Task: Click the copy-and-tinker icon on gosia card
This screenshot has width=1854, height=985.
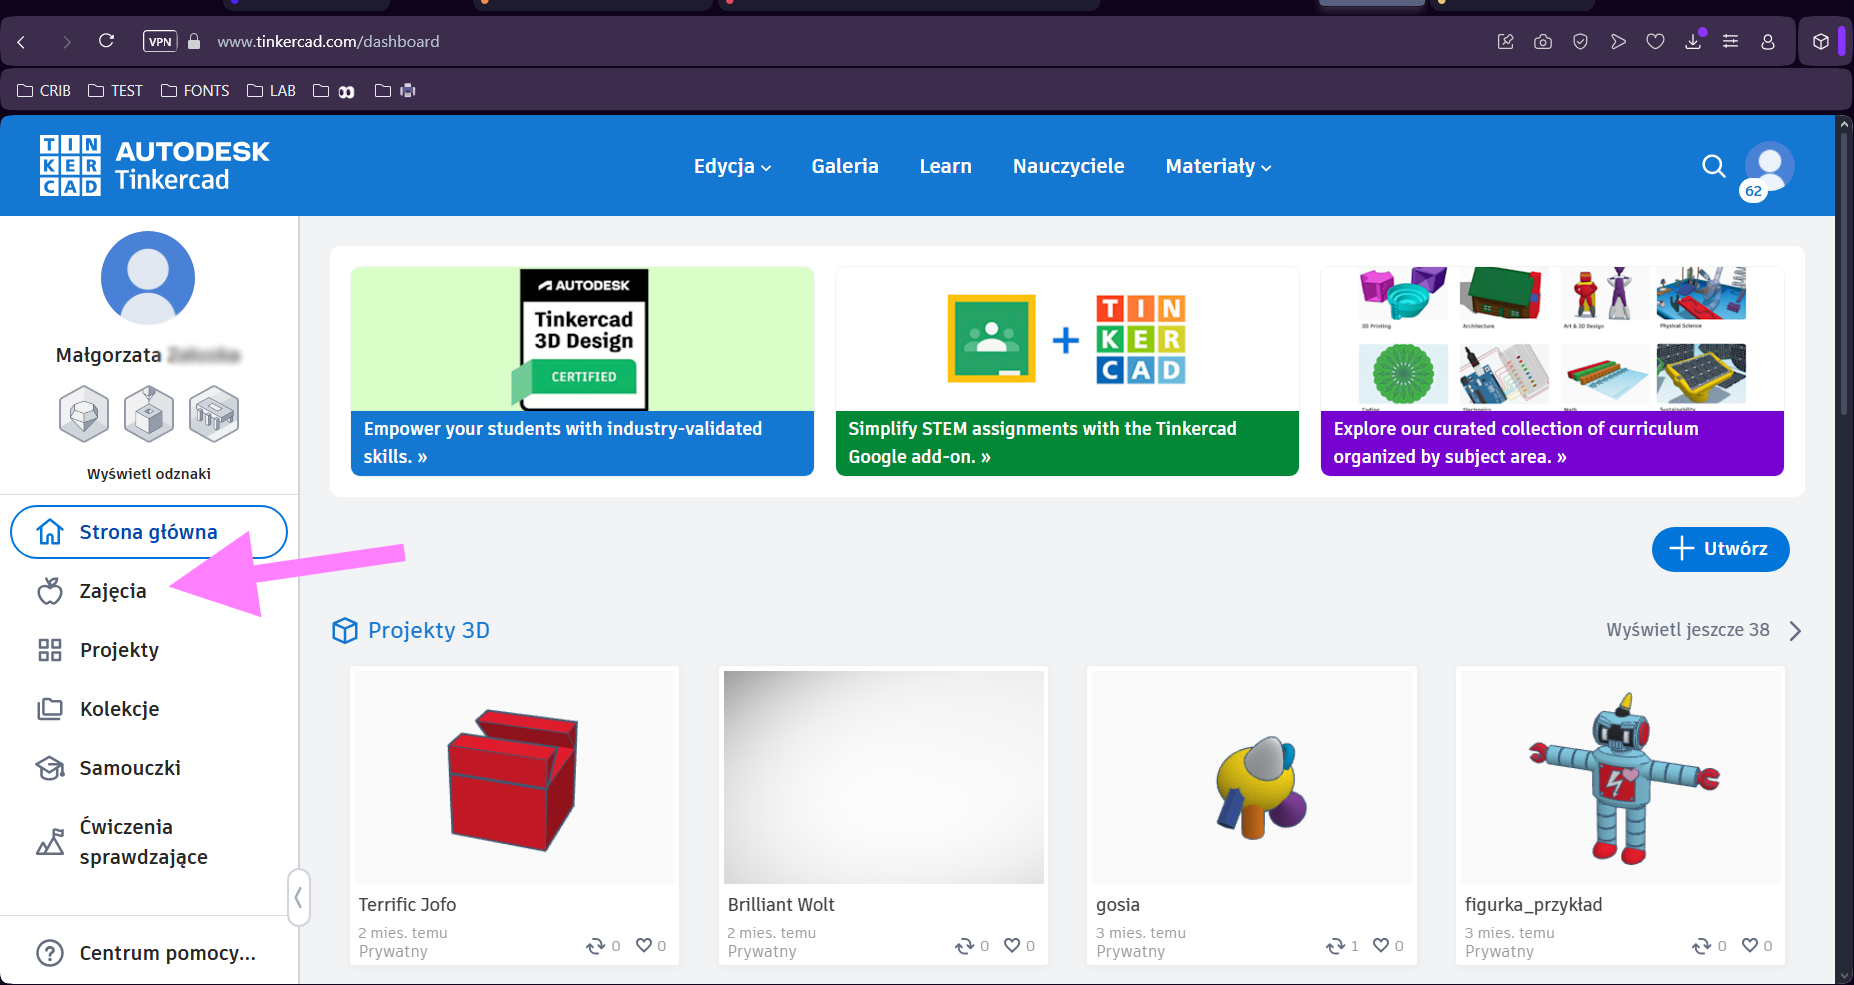Action: tap(1335, 945)
